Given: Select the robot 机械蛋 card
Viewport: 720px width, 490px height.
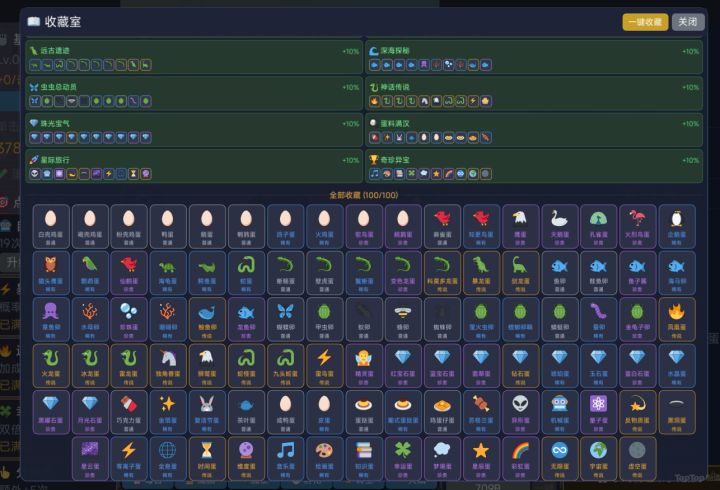Looking at the screenshot, I should tap(559, 412).
